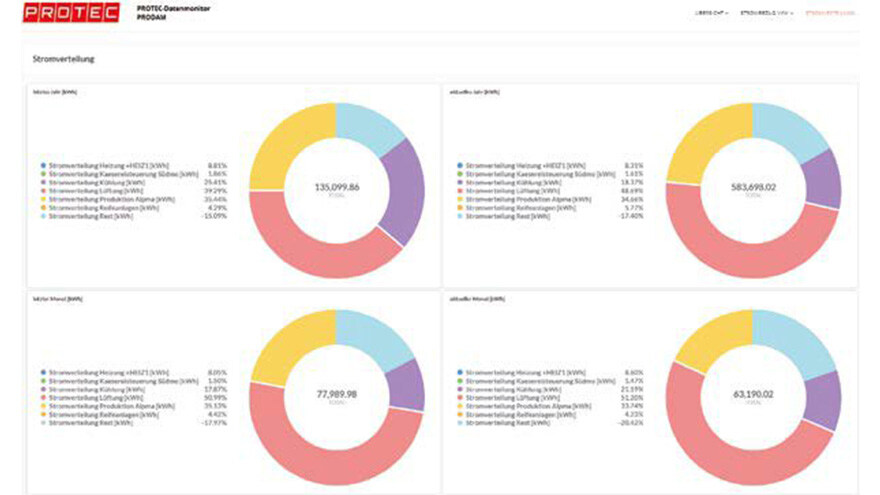Select the purple segment of aktueller Monat donut
Screen dimensions: 880x495
click(824, 400)
